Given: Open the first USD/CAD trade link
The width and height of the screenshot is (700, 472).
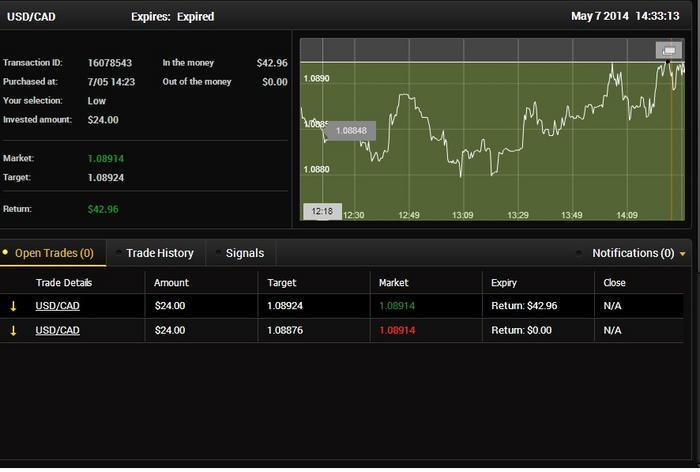Looking at the screenshot, I should [x=57, y=306].
